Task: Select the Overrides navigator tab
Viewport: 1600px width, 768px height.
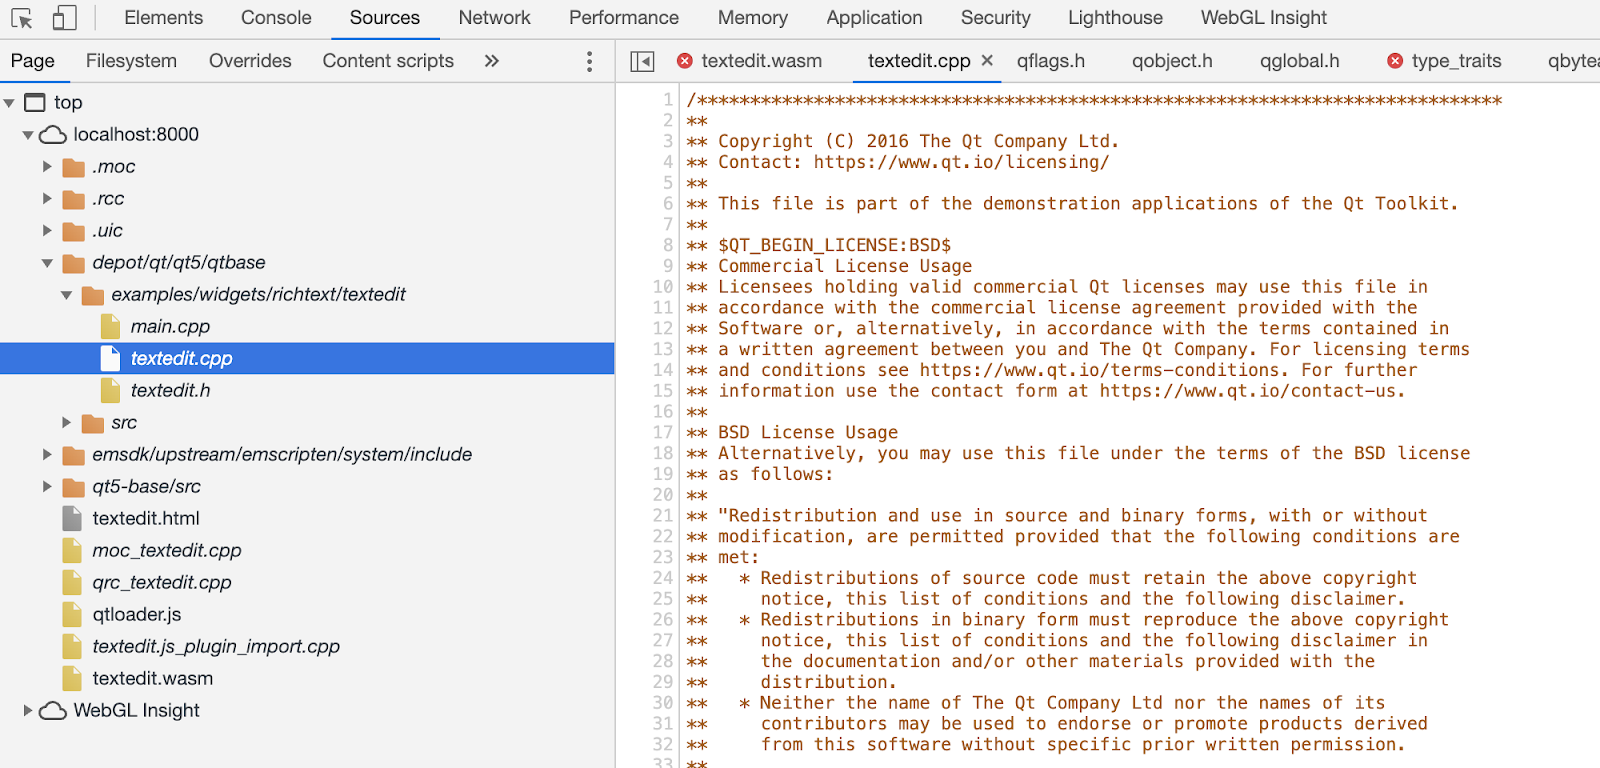Action: pos(250,61)
